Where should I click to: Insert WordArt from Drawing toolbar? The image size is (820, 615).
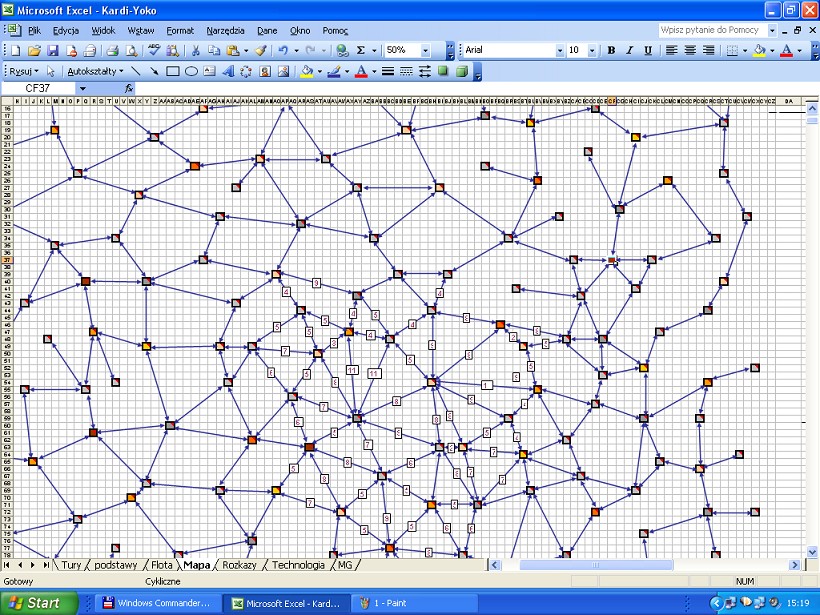coord(228,71)
